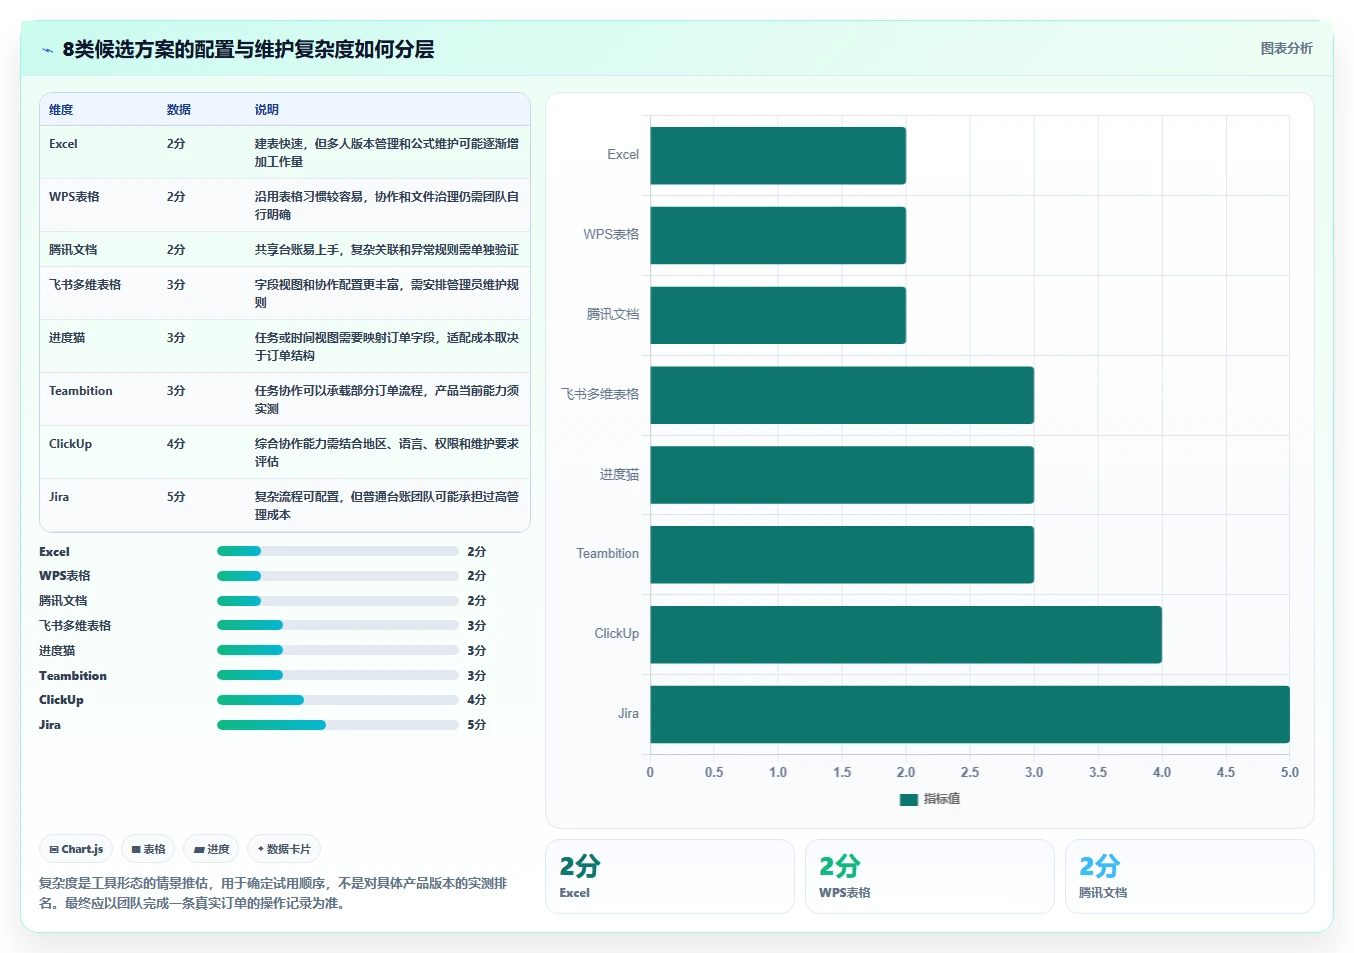
Task: Click the 4分 value beside the ClickUp progress bar
Action: tap(477, 700)
